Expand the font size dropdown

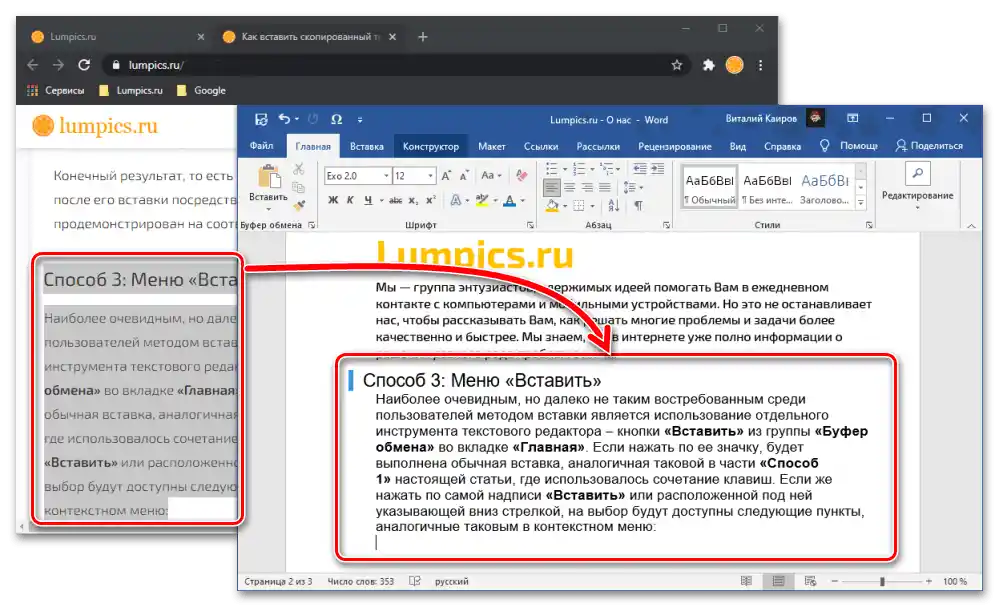[430, 176]
